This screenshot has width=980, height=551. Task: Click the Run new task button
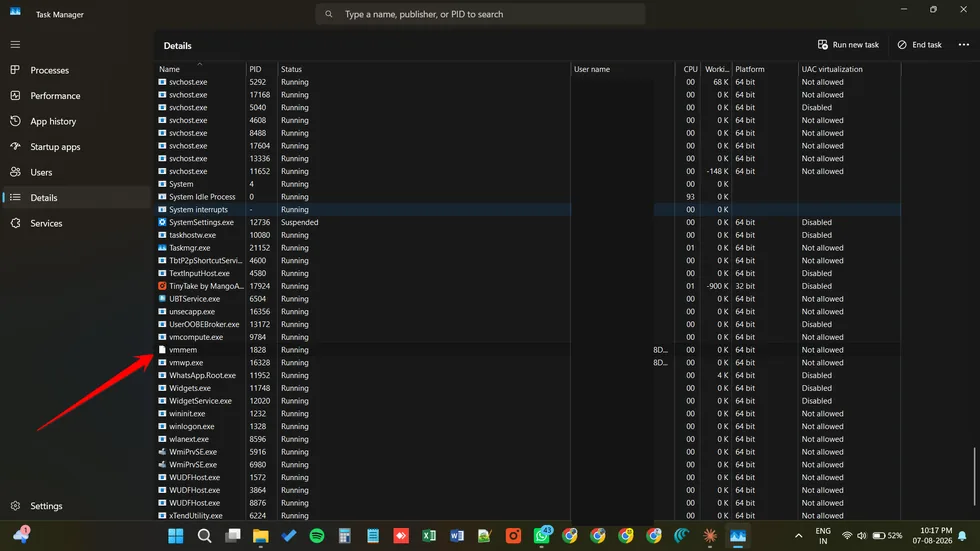pyautogui.click(x=848, y=45)
